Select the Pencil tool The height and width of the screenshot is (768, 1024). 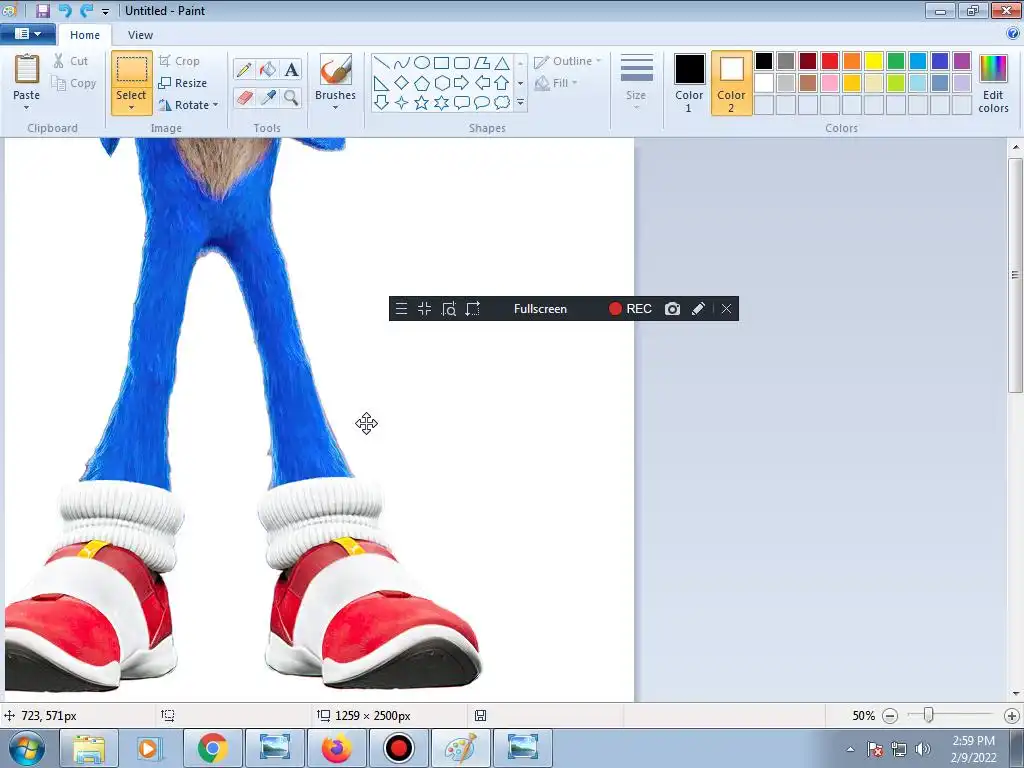click(x=244, y=69)
